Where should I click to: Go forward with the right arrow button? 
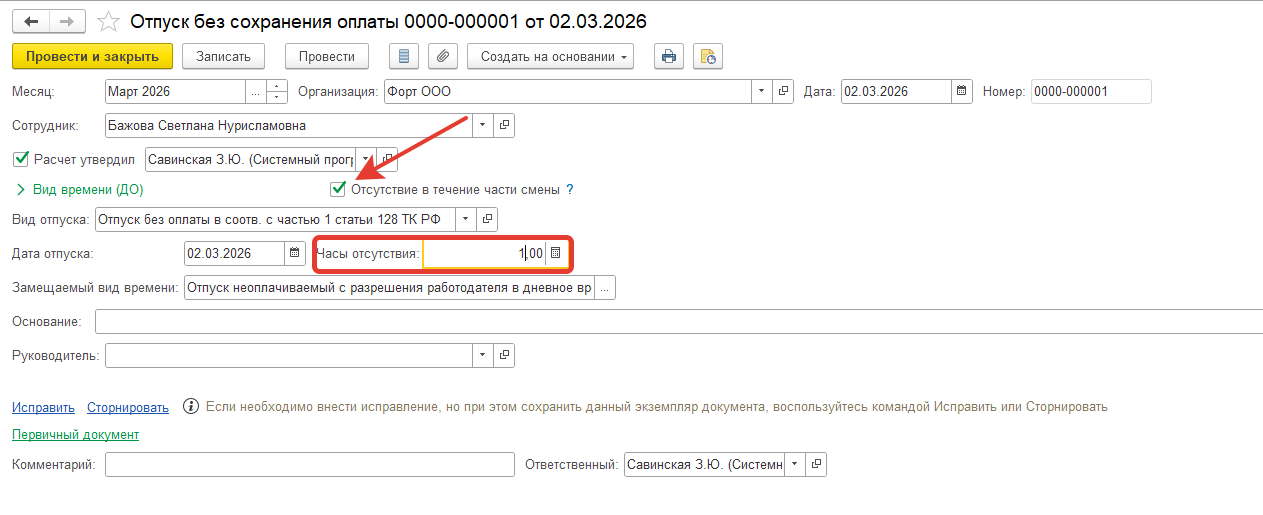(x=67, y=20)
